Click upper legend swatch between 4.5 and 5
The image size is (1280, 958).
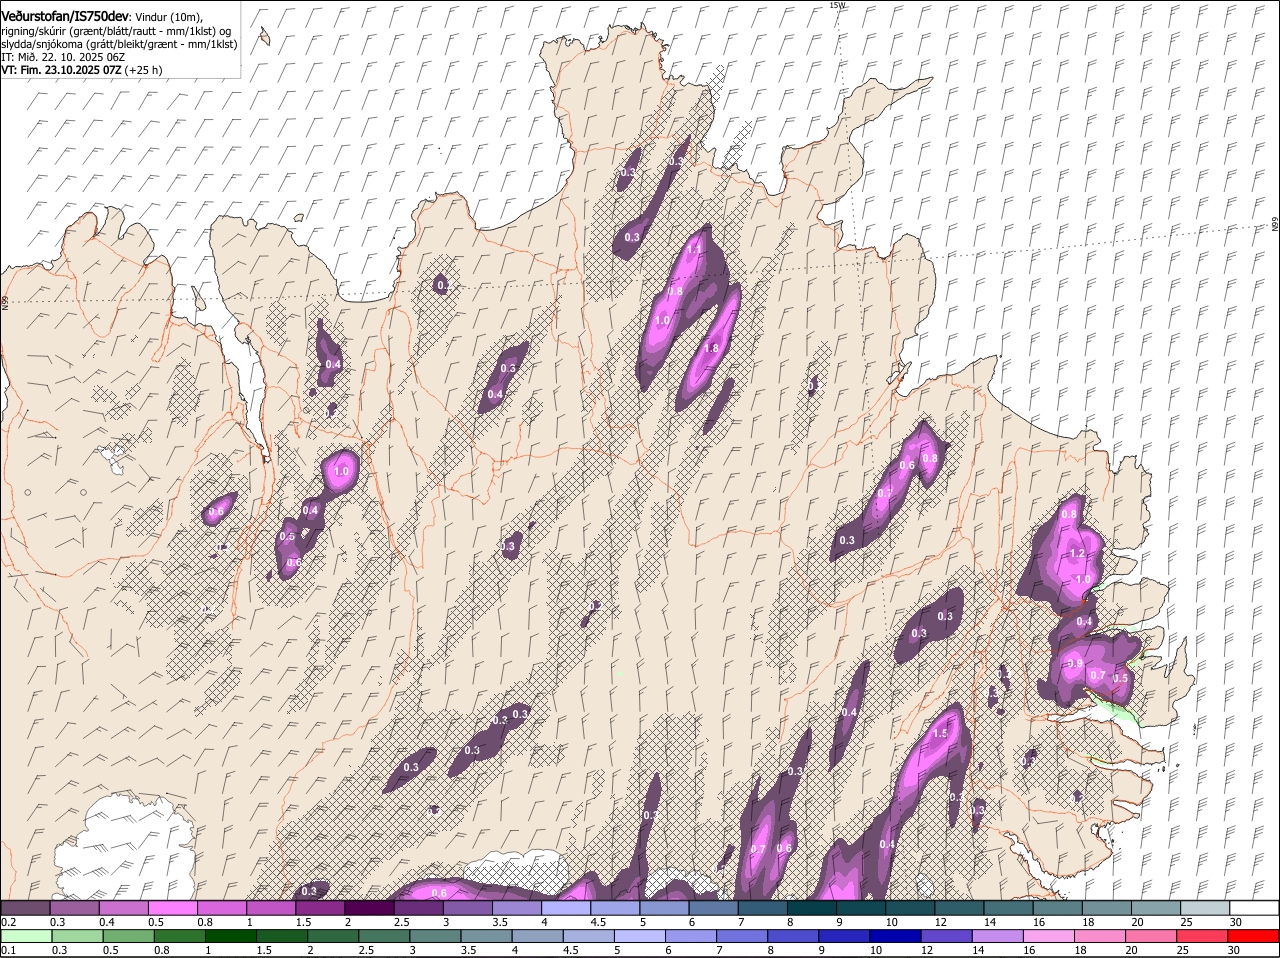pos(615,907)
